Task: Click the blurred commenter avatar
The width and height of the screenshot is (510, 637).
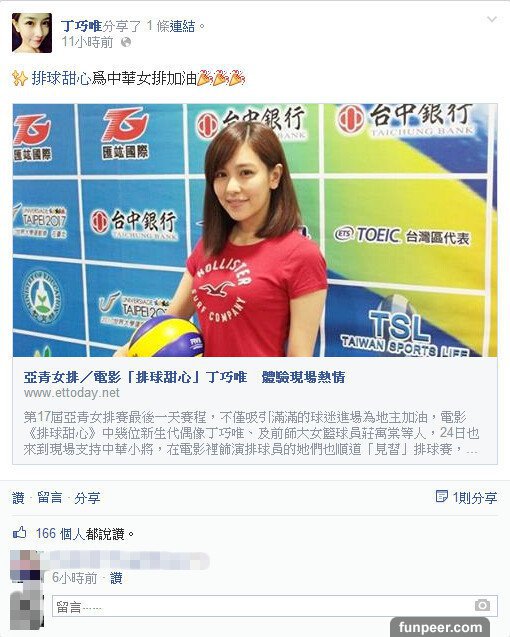Action: (x=25, y=565)
